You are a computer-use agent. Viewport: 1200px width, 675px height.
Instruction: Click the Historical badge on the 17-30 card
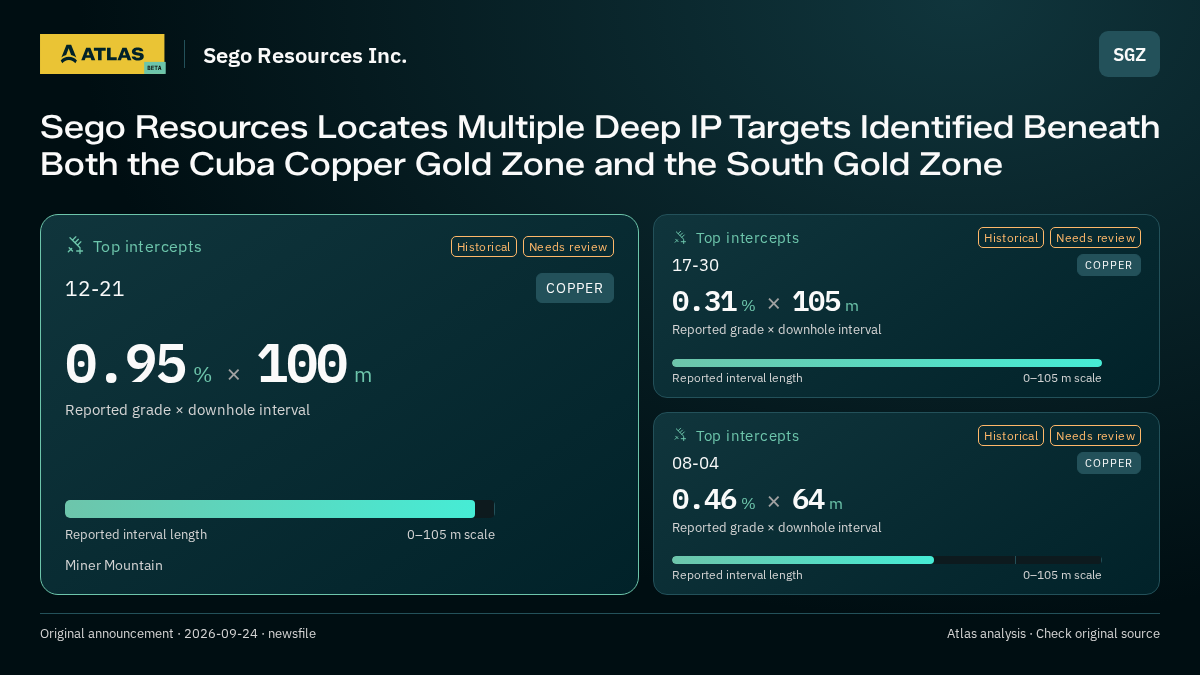tap(1011, 238)
